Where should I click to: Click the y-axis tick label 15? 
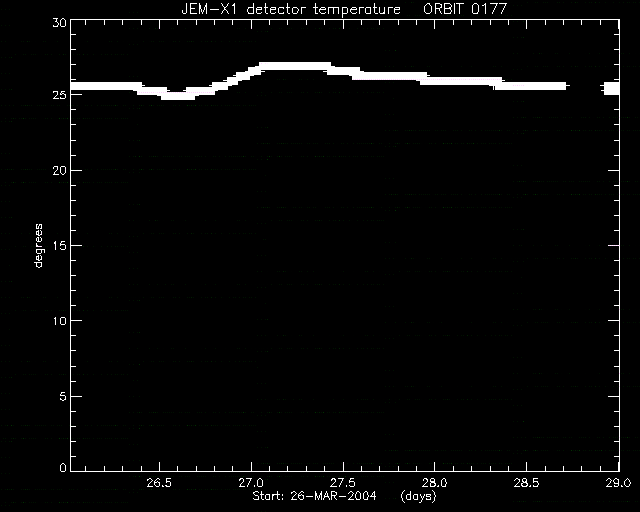click(60, 246)
